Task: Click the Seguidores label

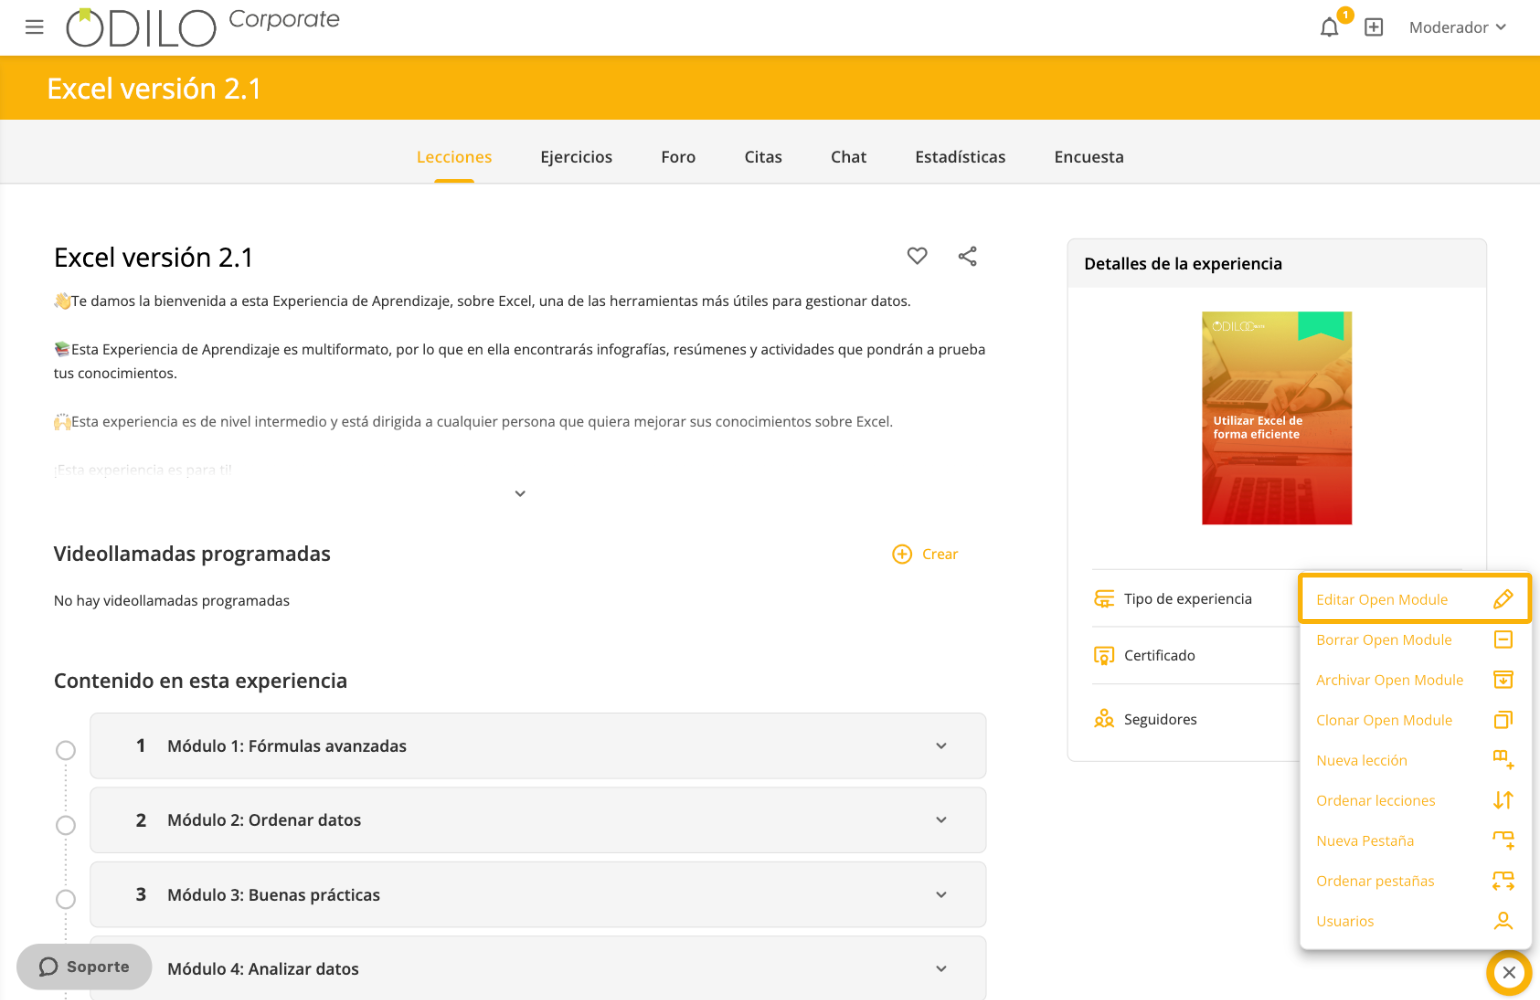Action: point(1160,720)
